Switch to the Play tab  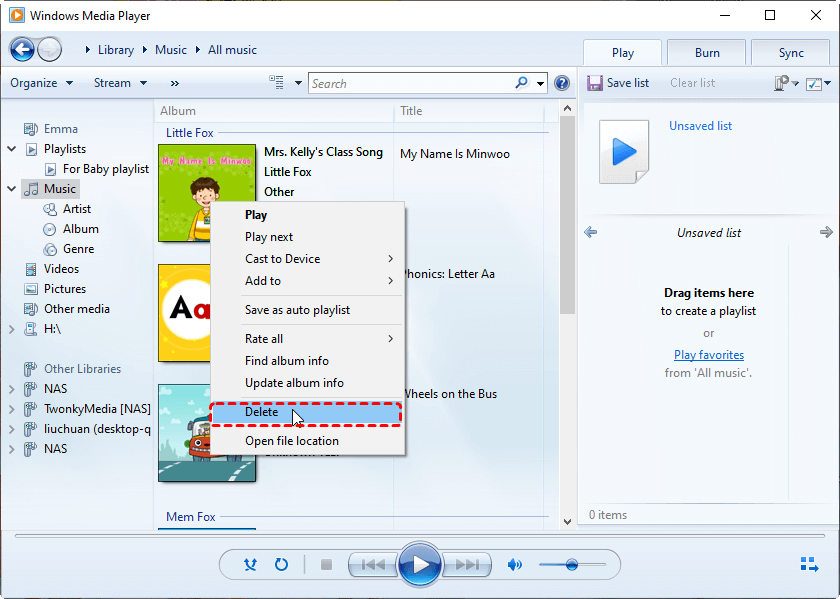tap(622, 53)
